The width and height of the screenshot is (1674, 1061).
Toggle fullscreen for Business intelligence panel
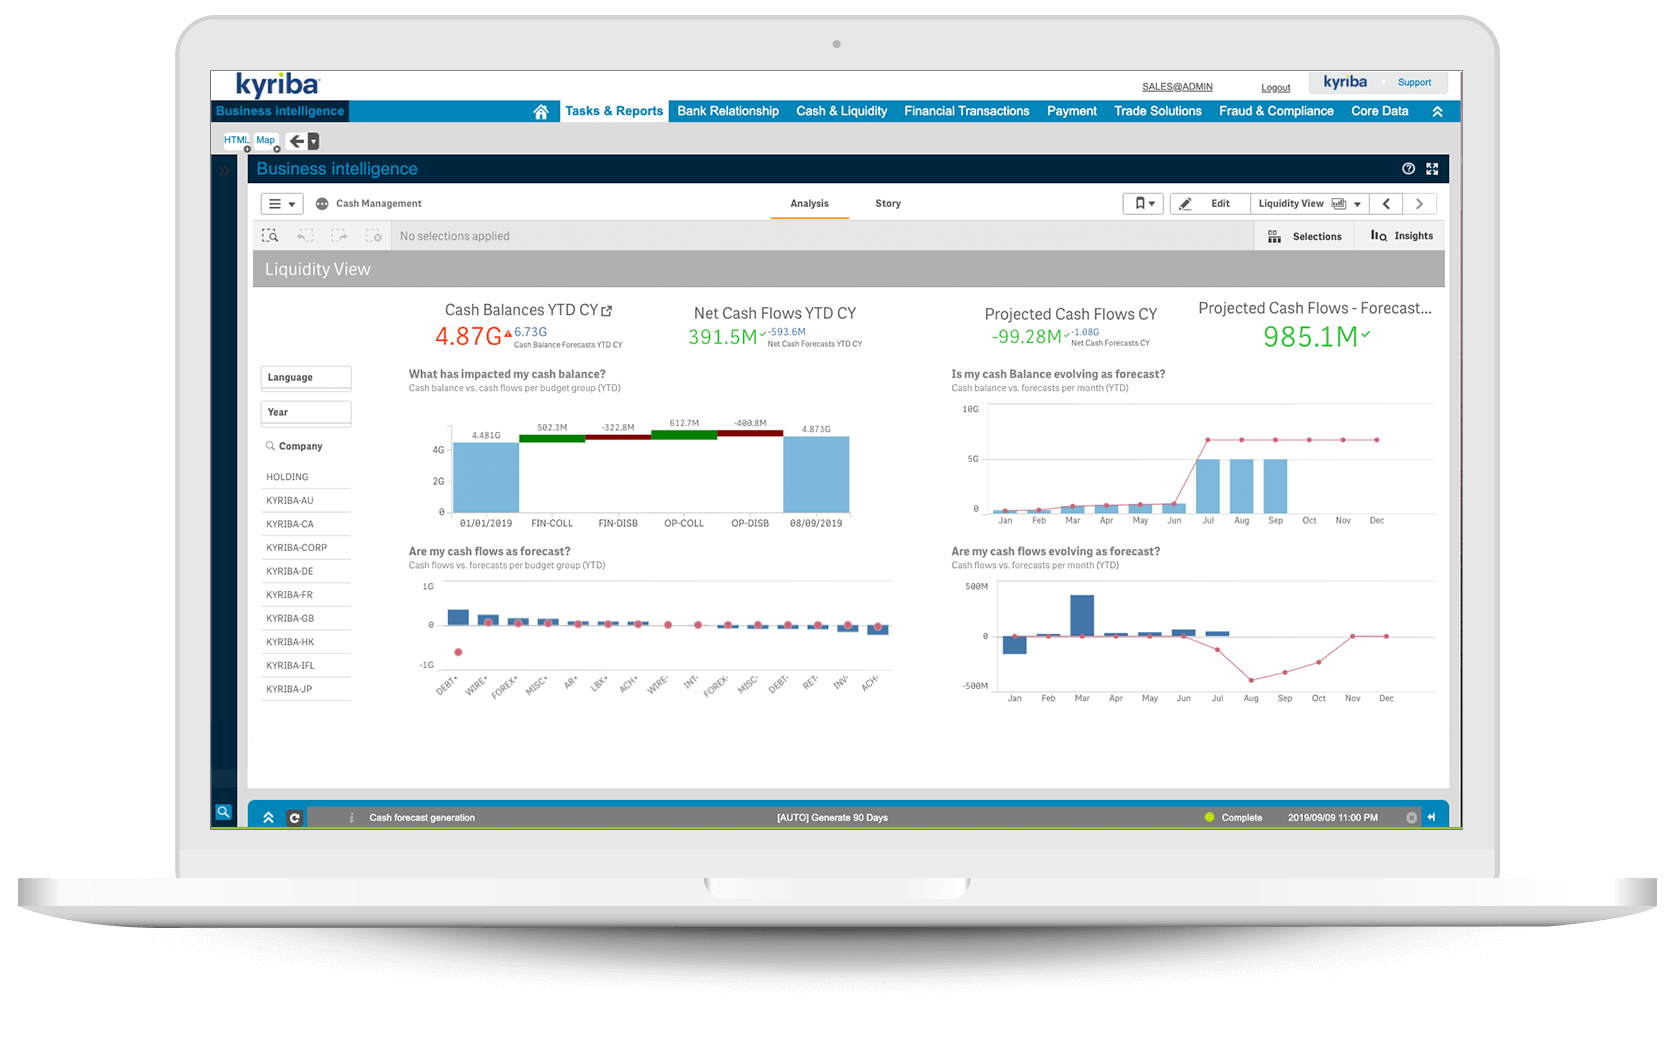click(x=1432, y=169)
